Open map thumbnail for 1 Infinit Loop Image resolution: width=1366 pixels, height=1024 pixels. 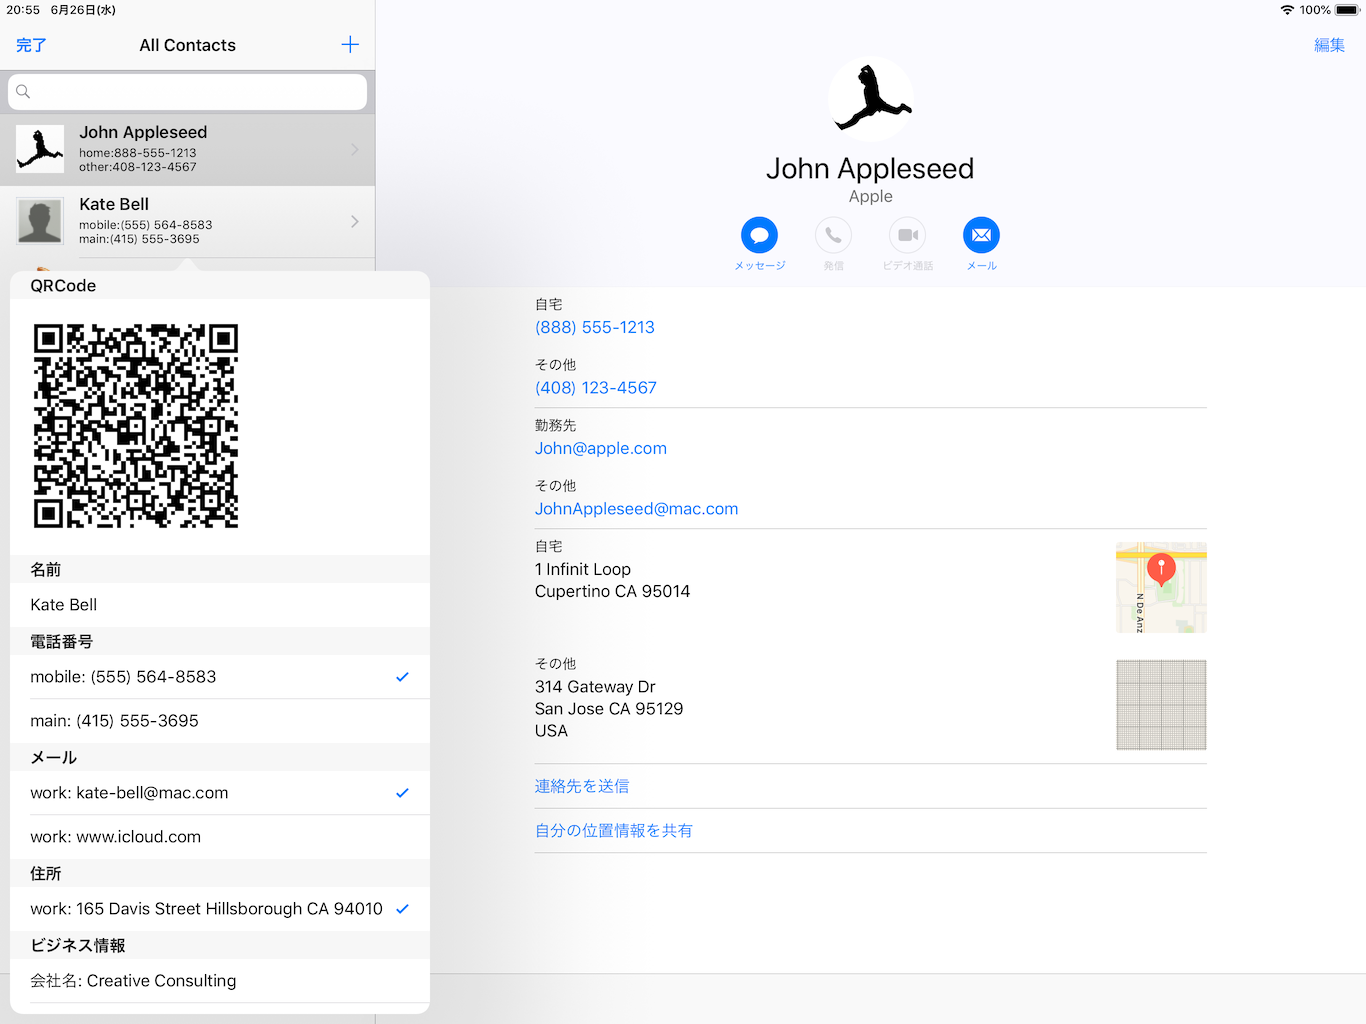click(x=1161, y=587)
